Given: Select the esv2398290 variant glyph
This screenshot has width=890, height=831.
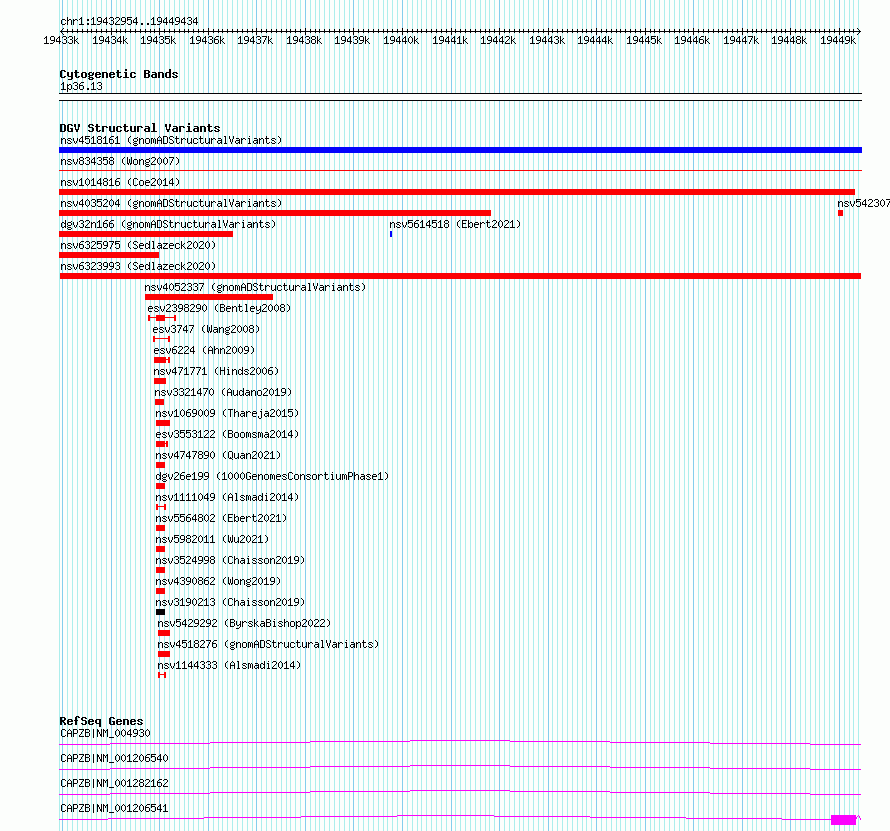Looking at the screenshot, I should (x=162, y=318).
